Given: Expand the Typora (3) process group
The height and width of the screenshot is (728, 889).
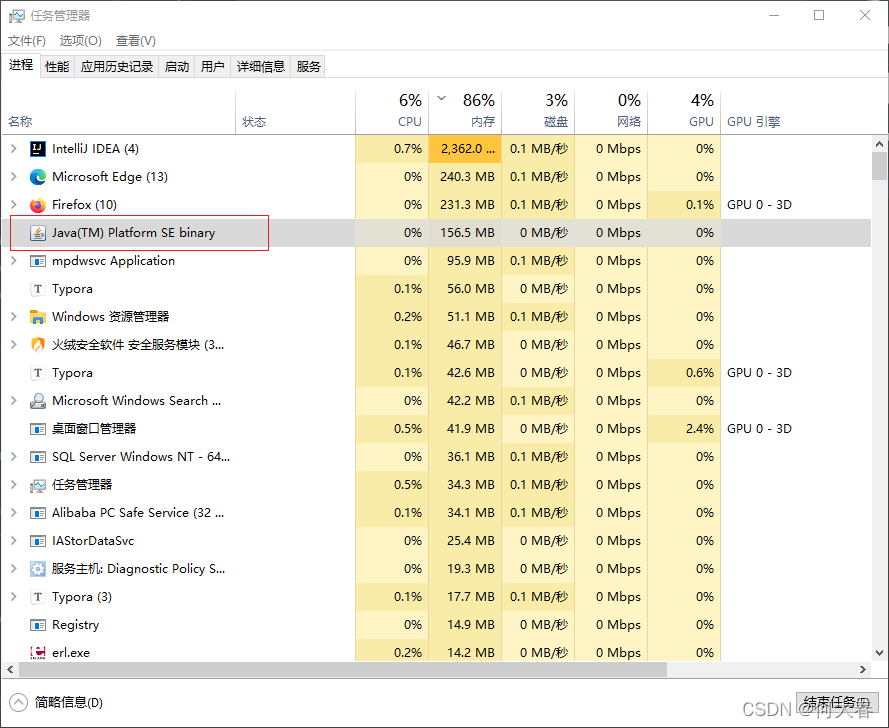Looking at the screenshot, I should tap(14, 597).
